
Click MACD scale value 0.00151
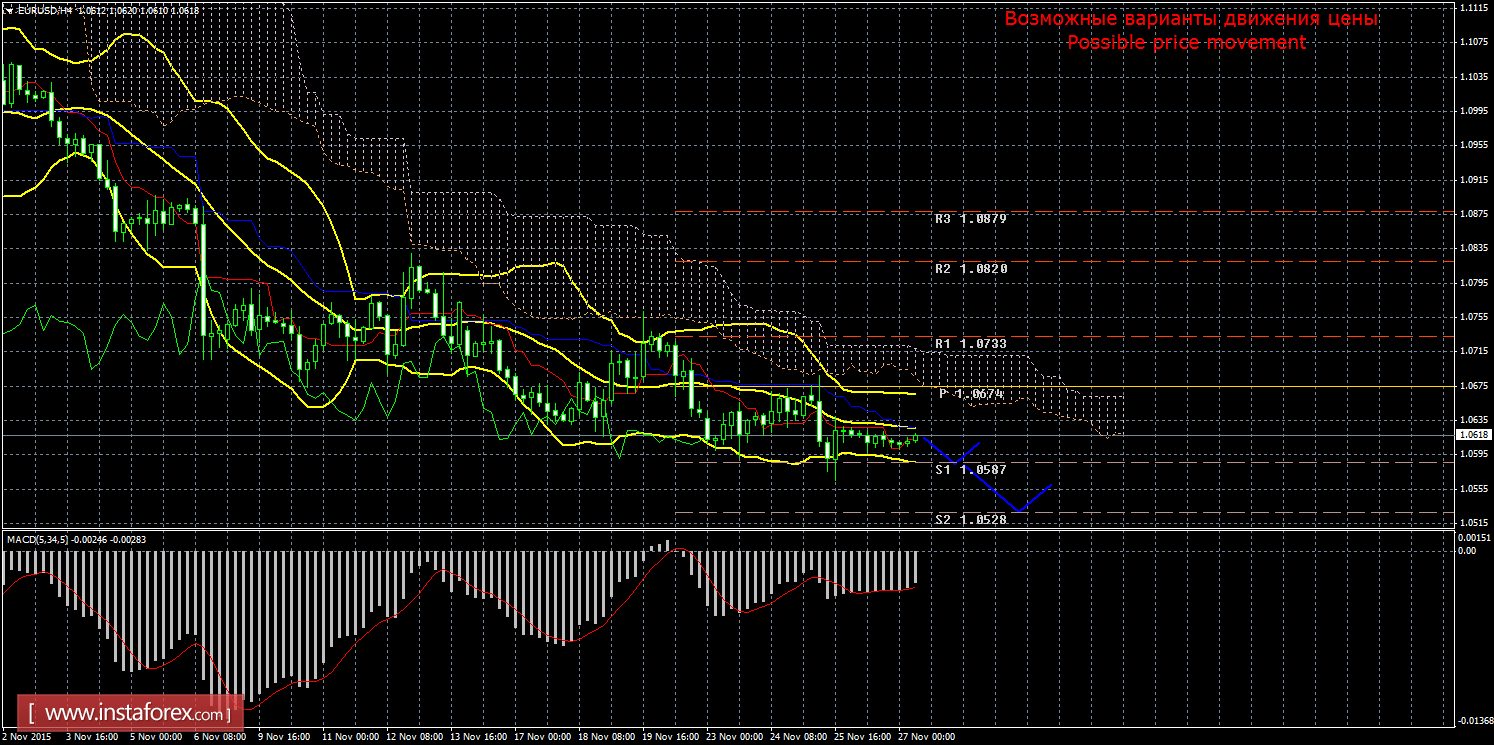(1474, 539)
